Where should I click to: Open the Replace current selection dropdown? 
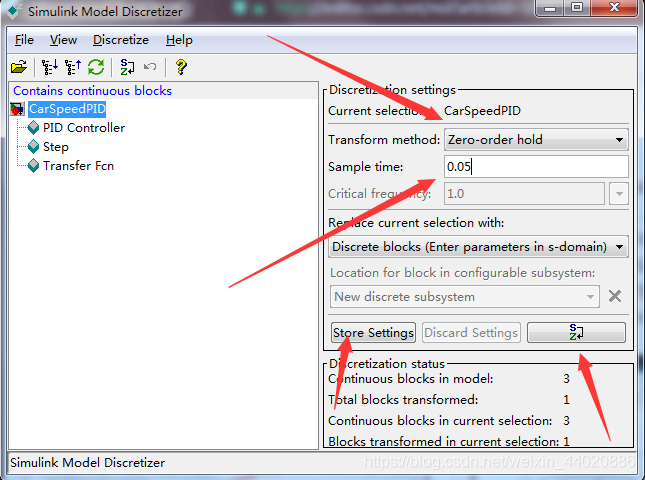(478, 247)
